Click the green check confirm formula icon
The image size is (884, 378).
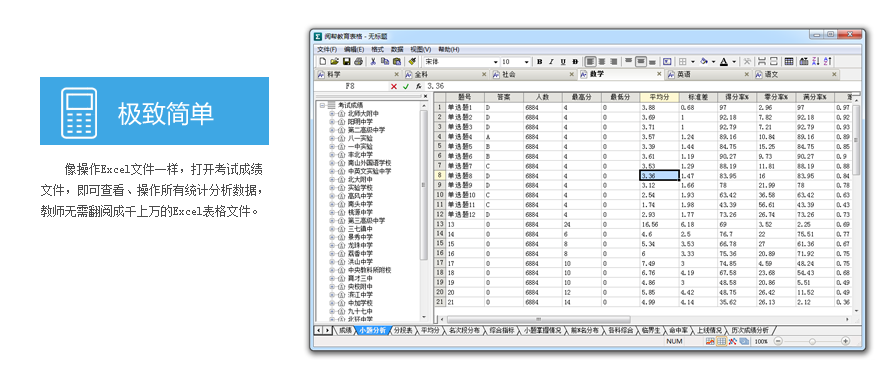tap(406, 86)
